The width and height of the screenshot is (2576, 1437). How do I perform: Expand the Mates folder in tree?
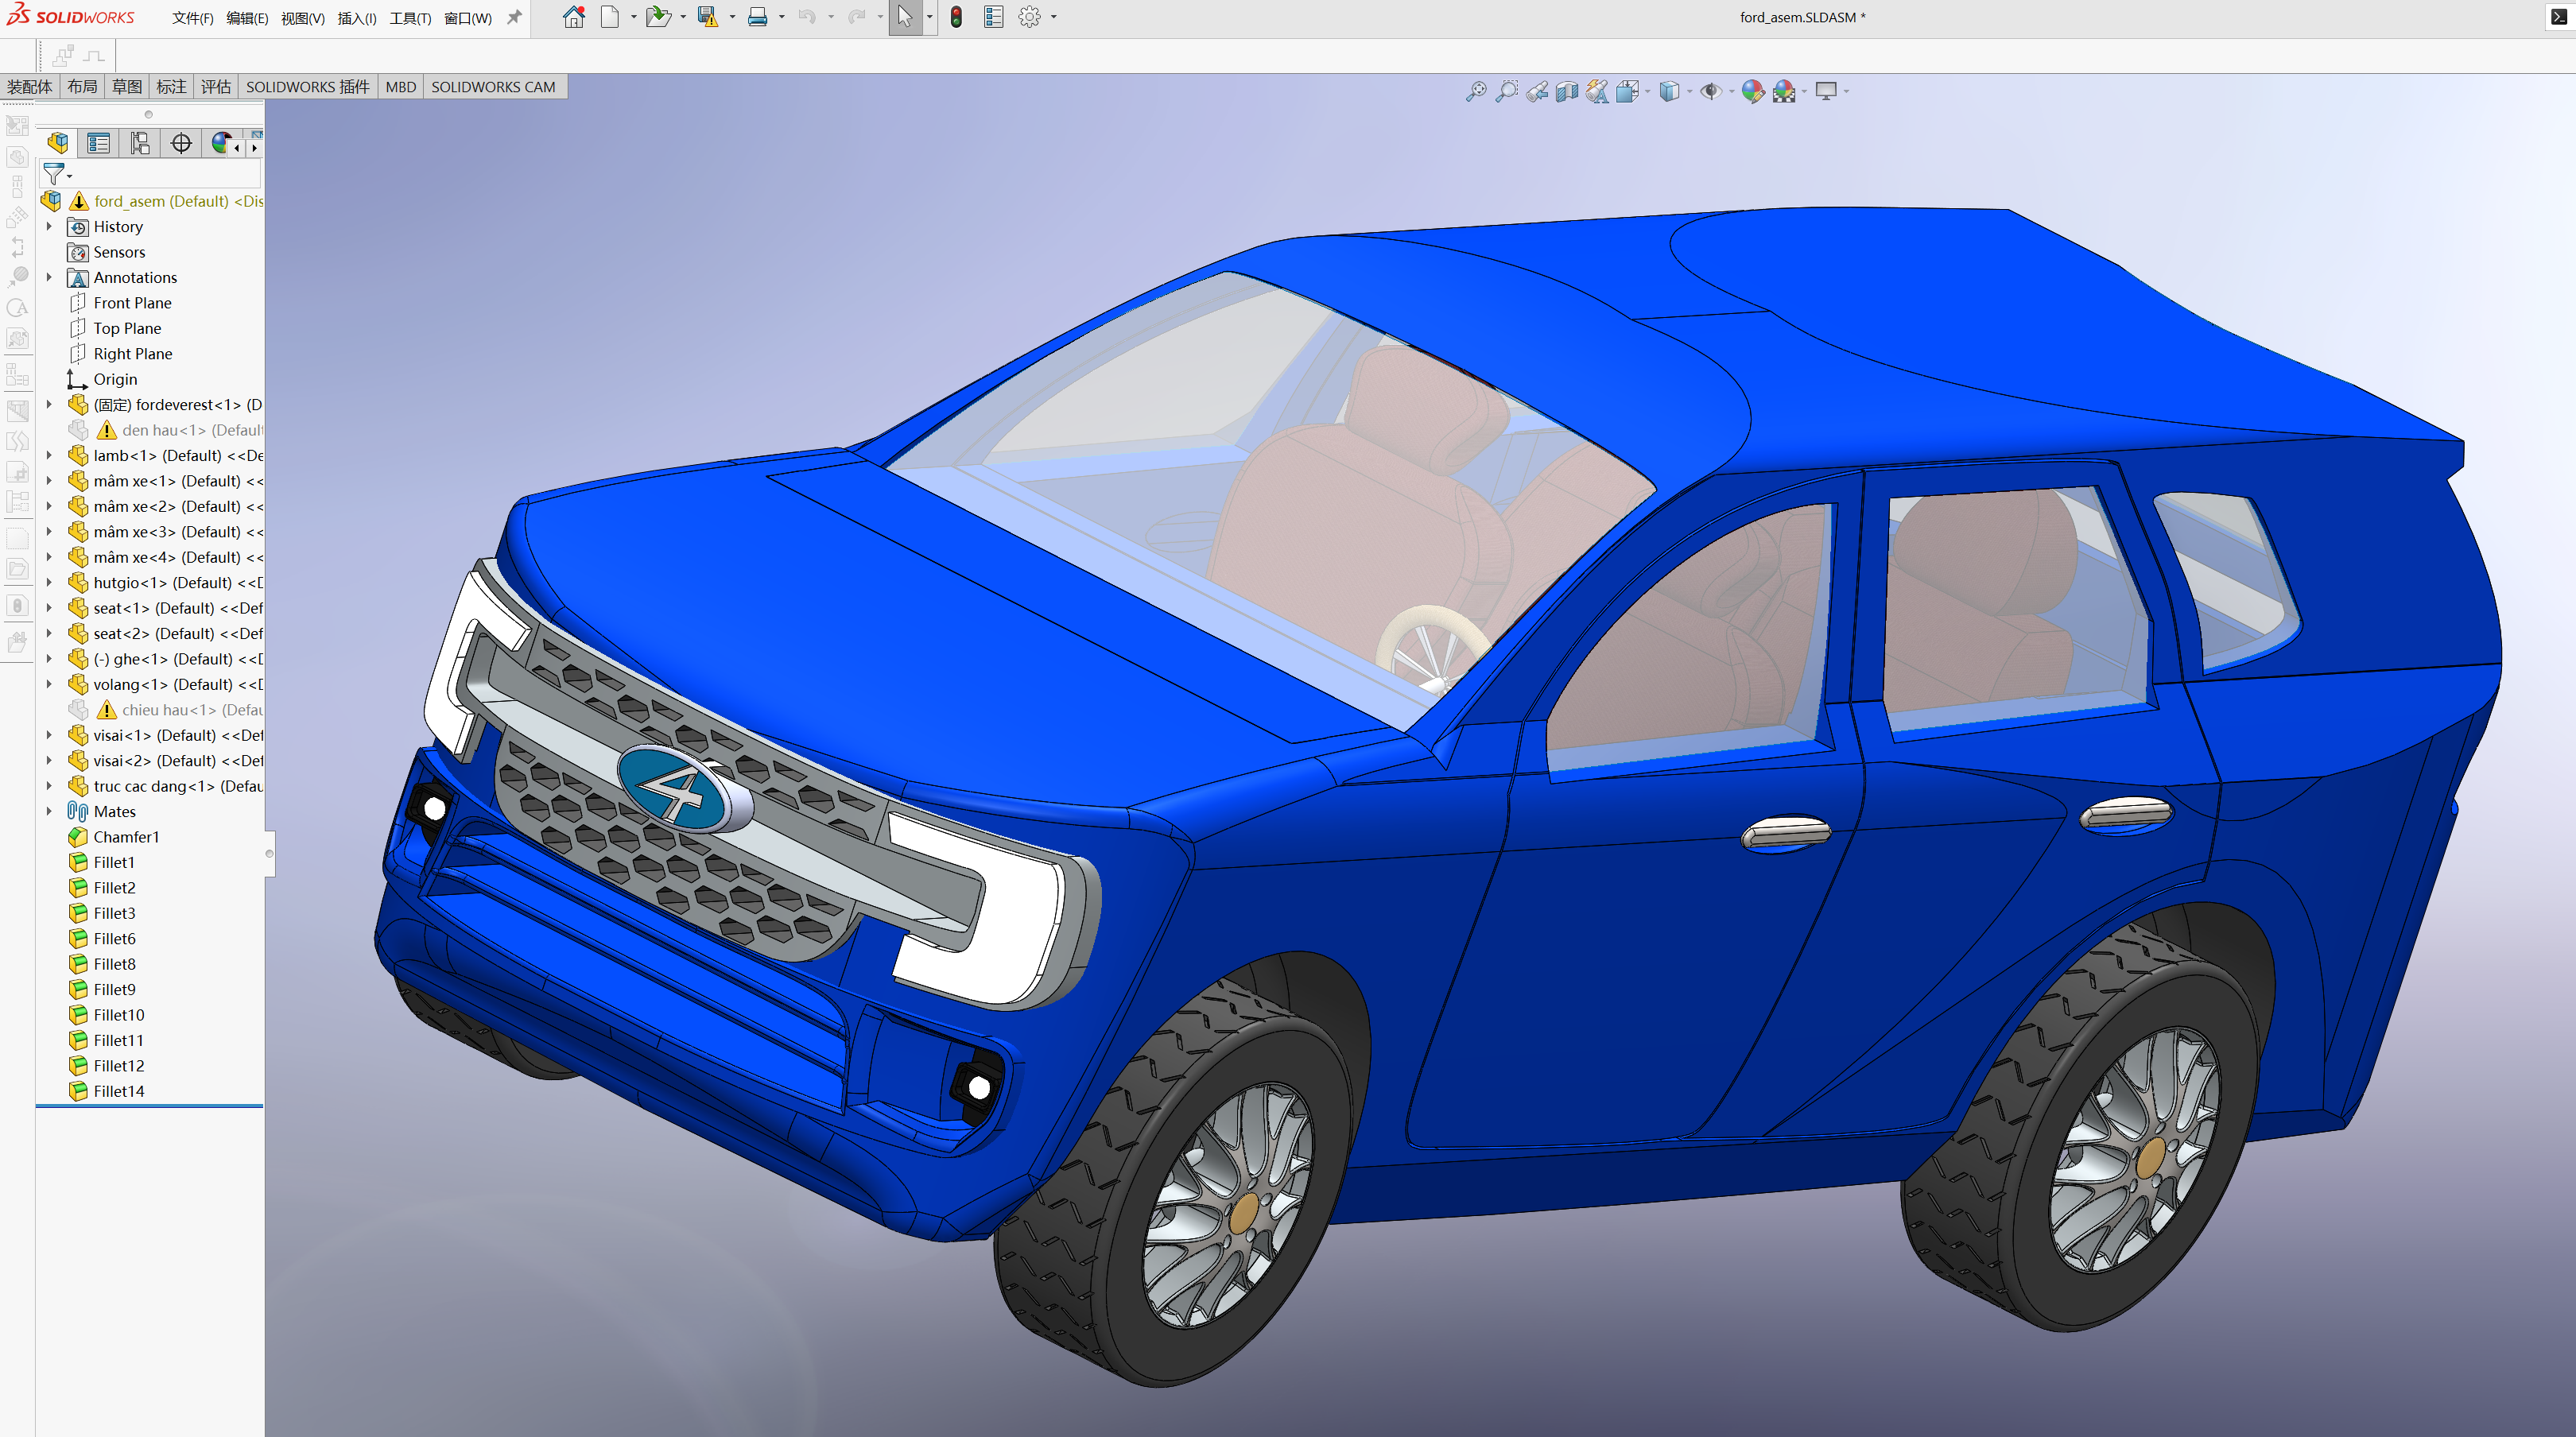coord(48,811)
